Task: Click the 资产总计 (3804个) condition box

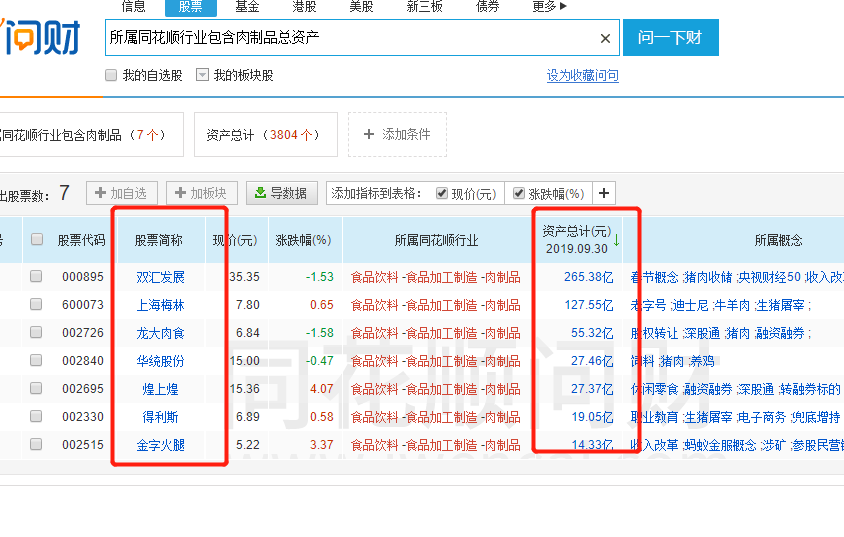Action: (x=265, y=135)
